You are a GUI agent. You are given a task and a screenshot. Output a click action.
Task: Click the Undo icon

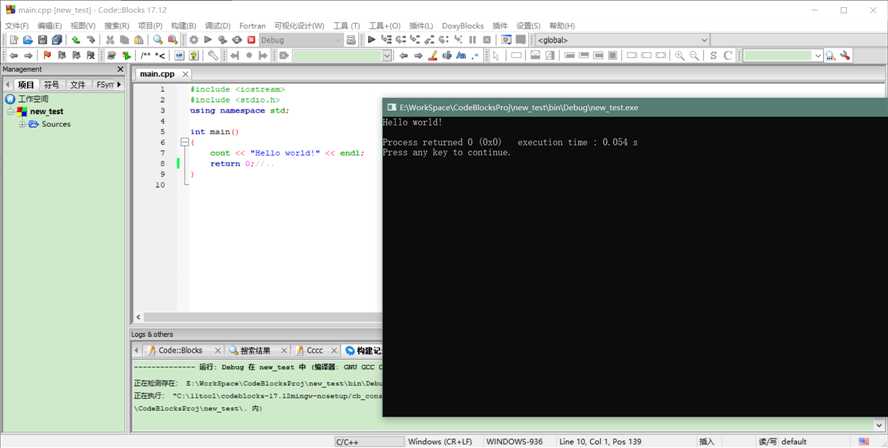point(76,40)
